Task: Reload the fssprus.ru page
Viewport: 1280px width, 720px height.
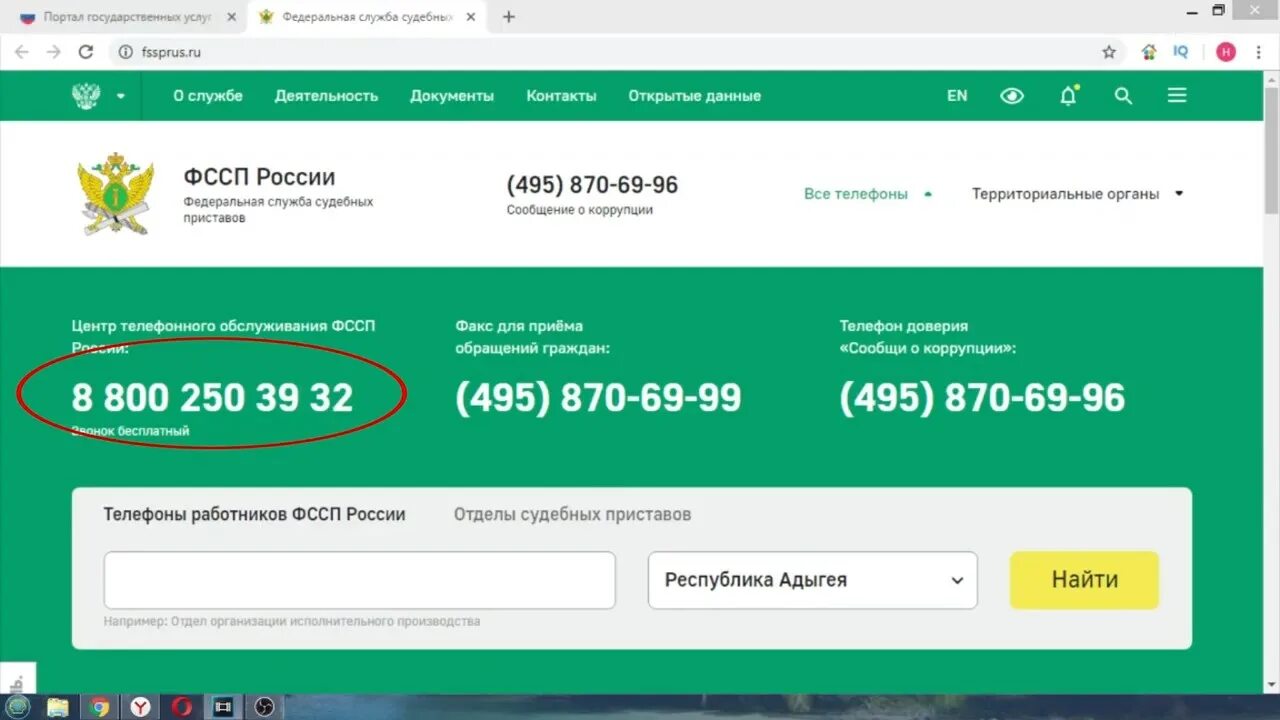Action: pyautogui.click(x=86, y=52)
